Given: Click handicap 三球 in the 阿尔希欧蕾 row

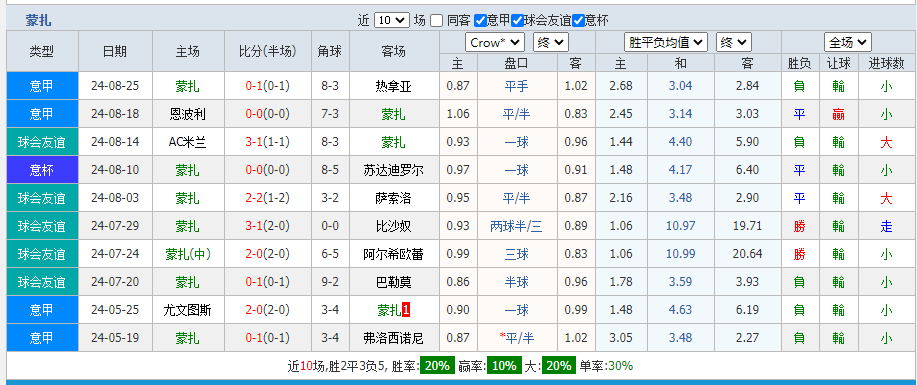Looking at the screenshot, I should pyautogui.click(x=516, y=255).
